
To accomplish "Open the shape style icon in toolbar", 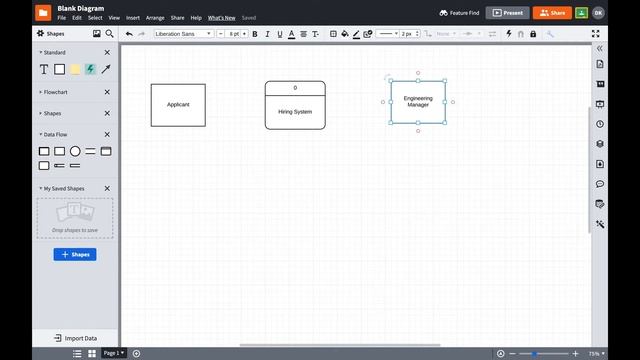I will (x=368, y=34).
